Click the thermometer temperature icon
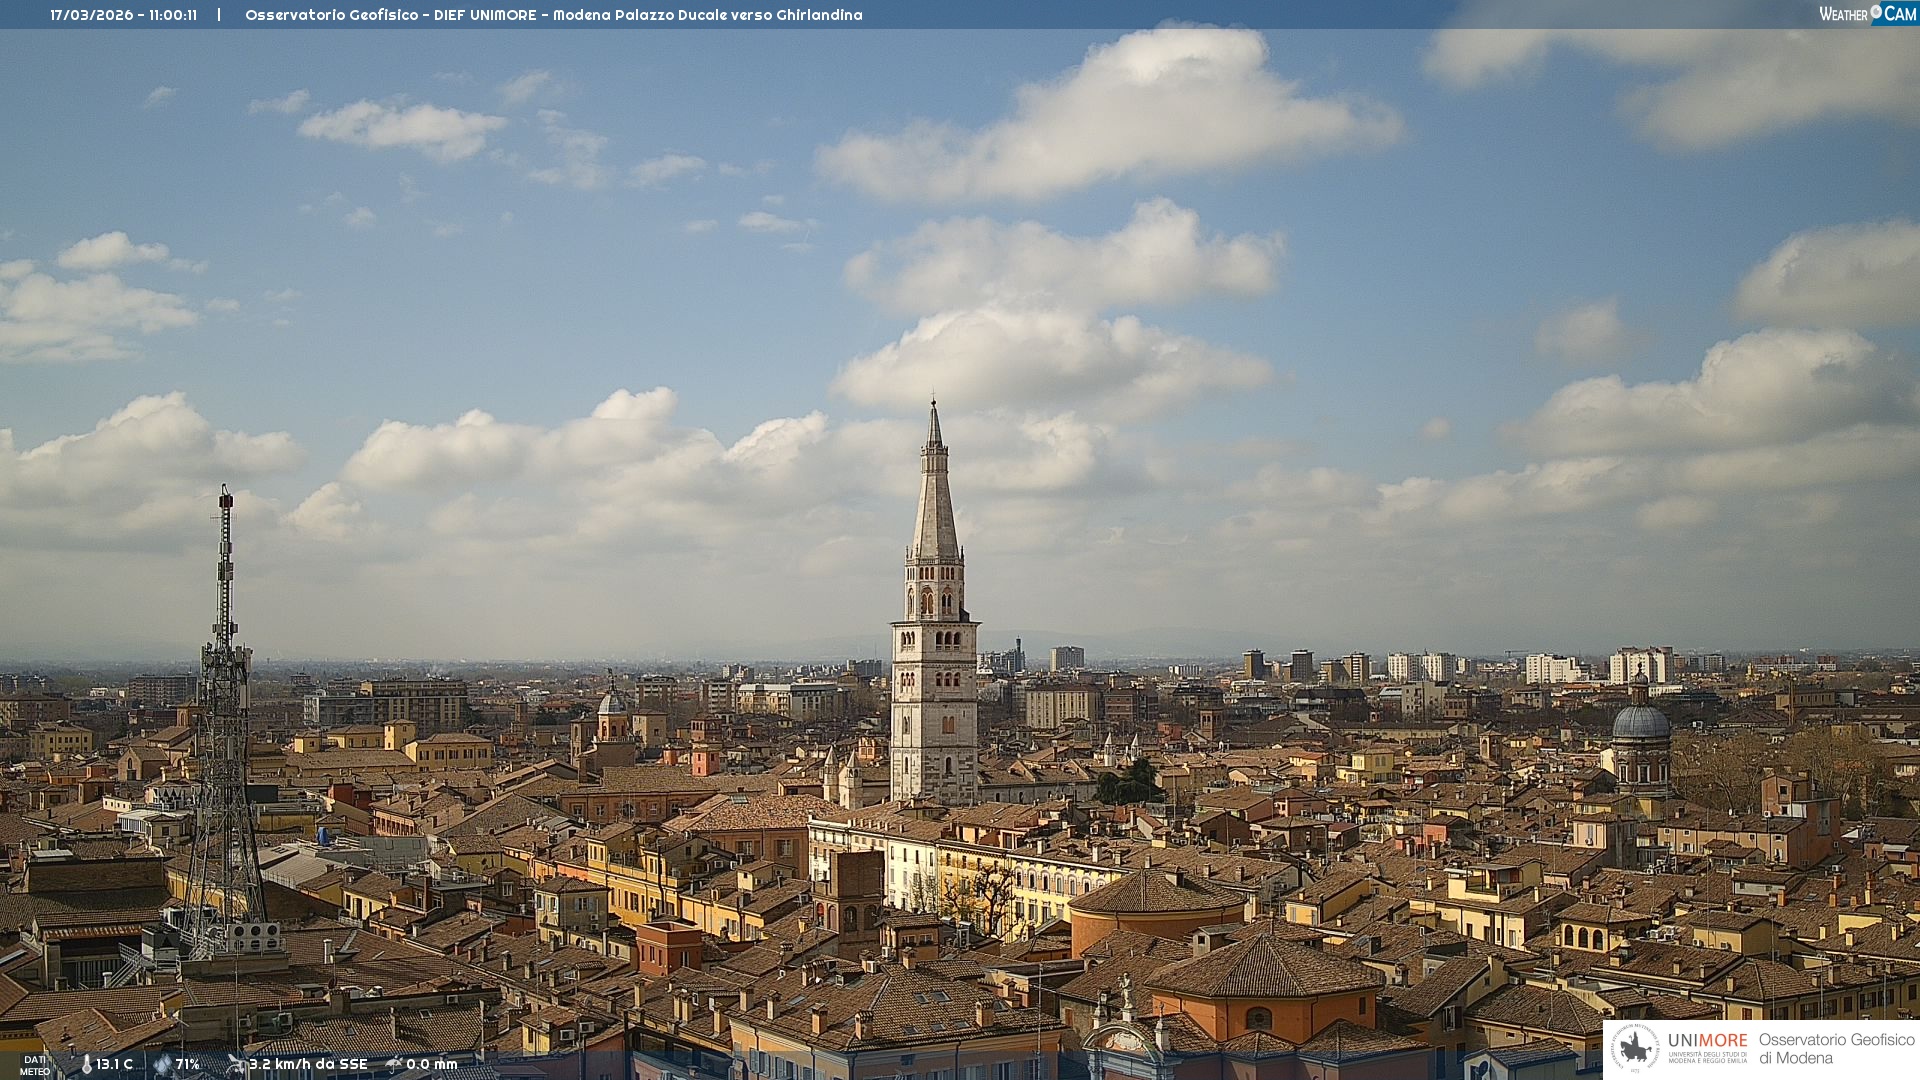Screen dimensions: 1920x1080 pyautogui.click(x=87, y=1065)
